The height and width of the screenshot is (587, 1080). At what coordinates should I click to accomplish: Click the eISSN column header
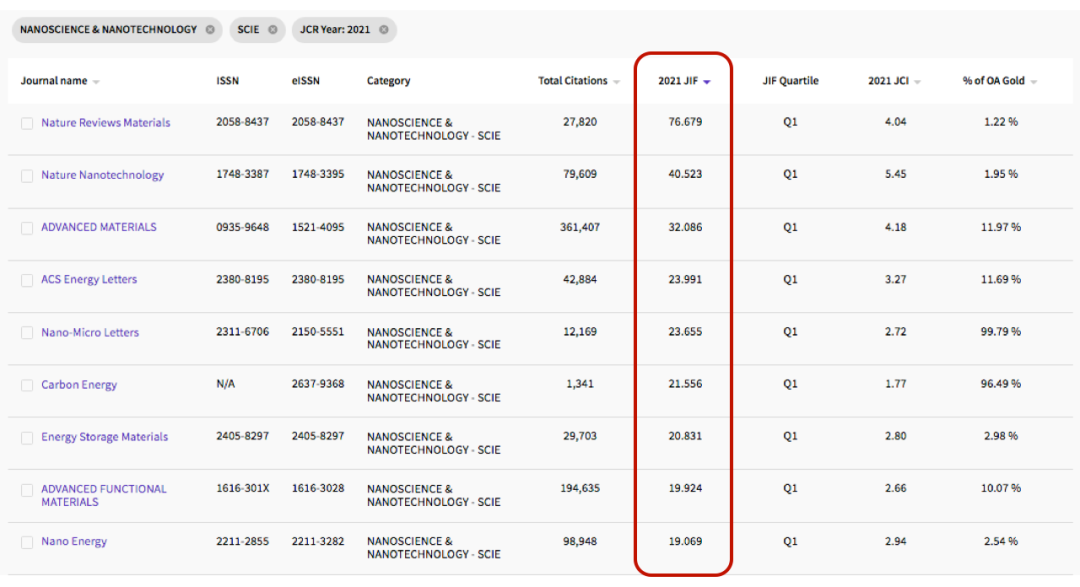[305, 81]
